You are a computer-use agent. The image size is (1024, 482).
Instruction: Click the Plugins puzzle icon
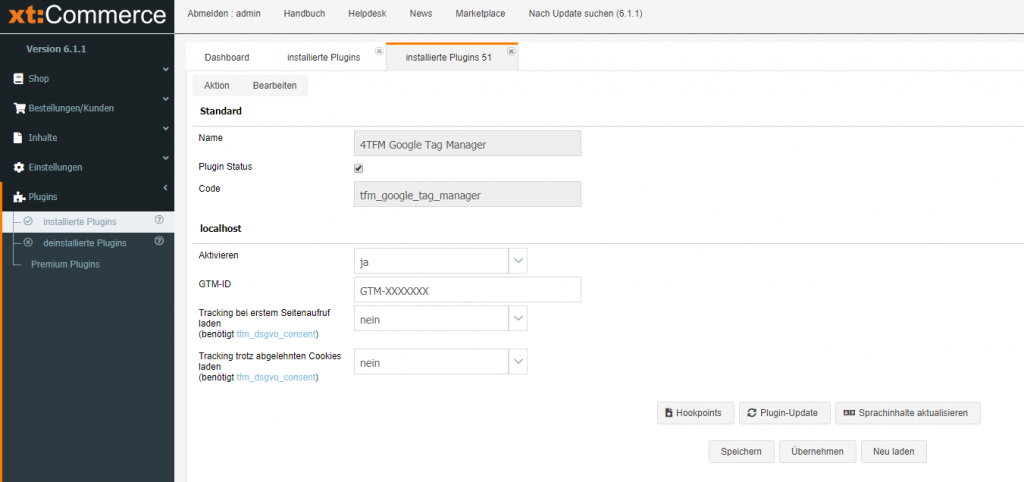pyautogui.click(x=19, y=197)
